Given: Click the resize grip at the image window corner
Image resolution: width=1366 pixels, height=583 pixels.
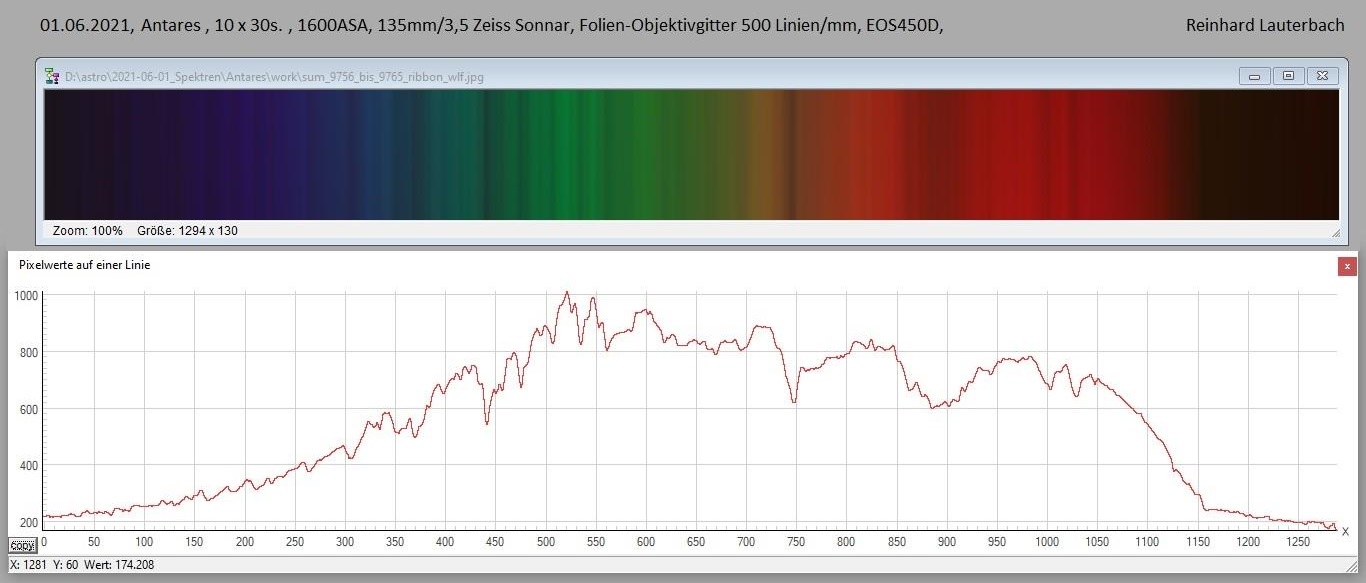Looking at the screenshot, I should coord(1335,232).
